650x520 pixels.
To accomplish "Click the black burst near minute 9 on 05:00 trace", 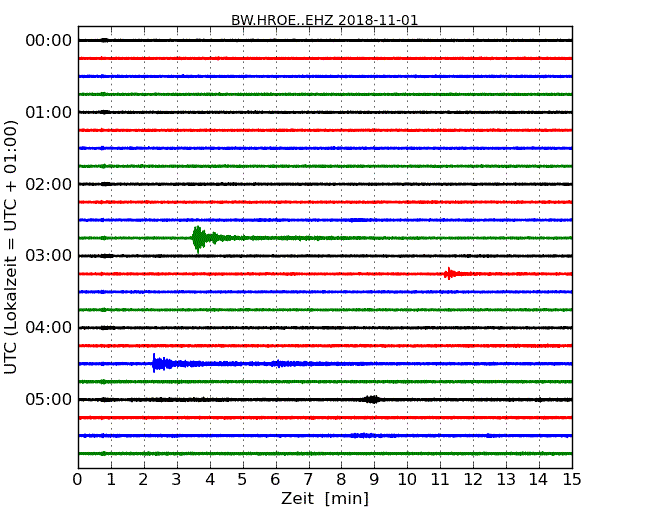I will point(372,399).
